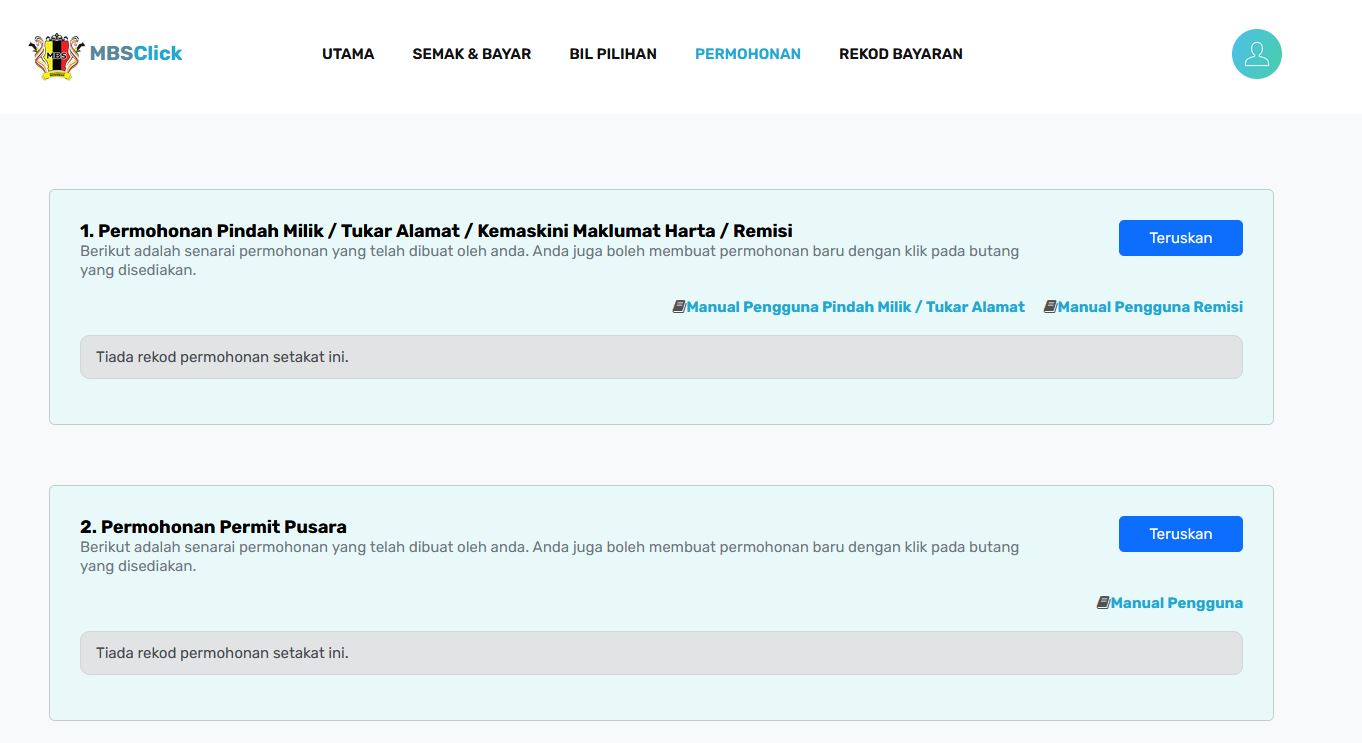Click empty record box under Permit Pusara section
Image resolution: width=1362 pixels, height=743 pixels.
660,653
